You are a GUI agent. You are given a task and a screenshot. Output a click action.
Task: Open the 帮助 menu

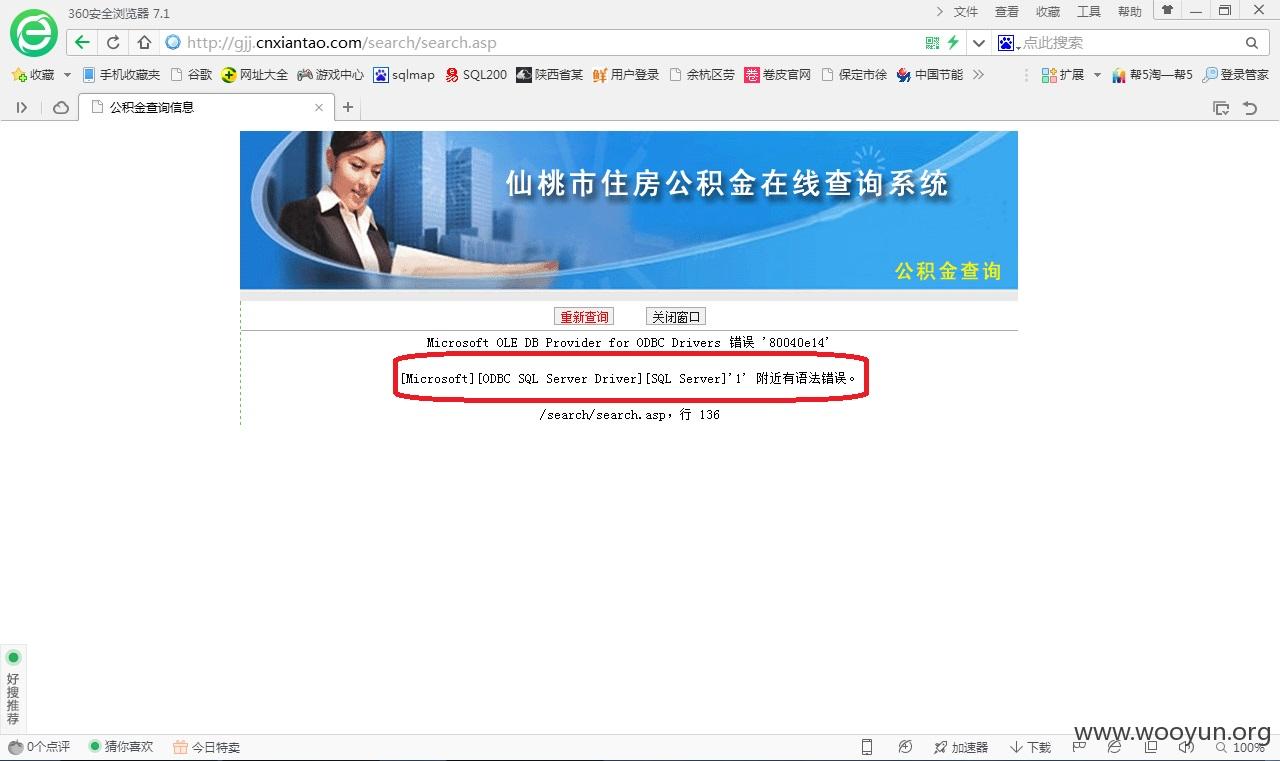(x=1130, y=12)
